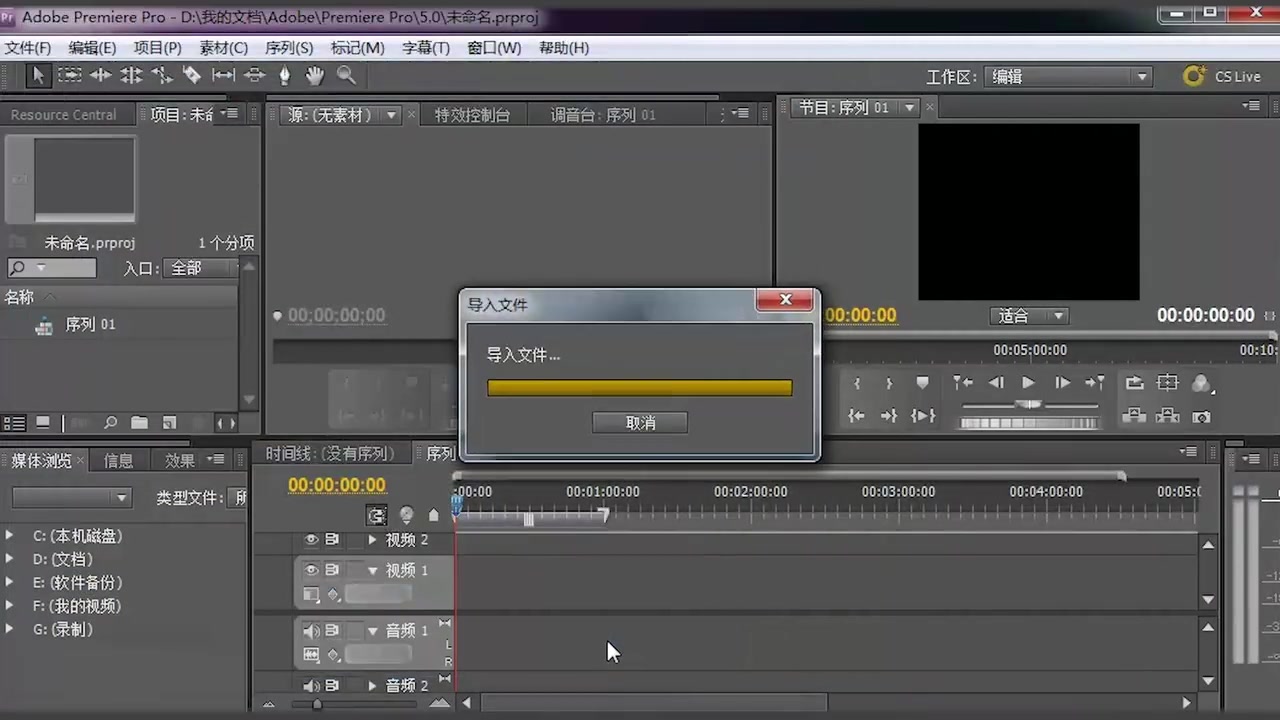1280x720 pixels.
Task: Open 字幕(T) menu
Action: click(x=426, y=48)
